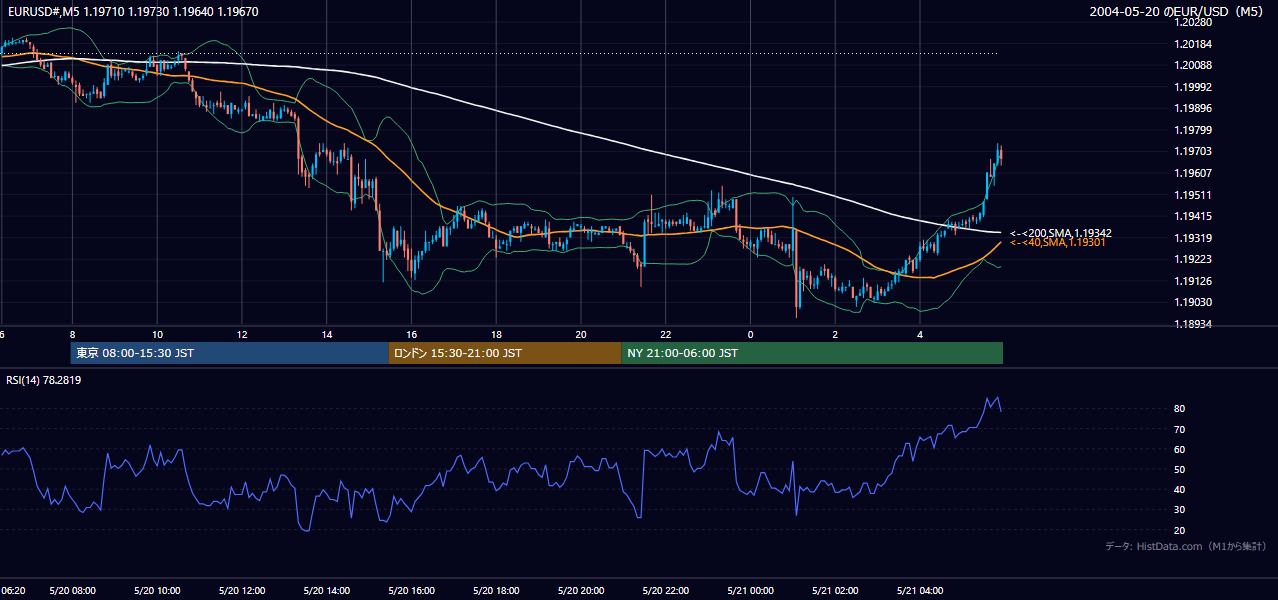Screen dimensions: 1278x600
Task: Click the 5/20 20:00 bottom time label
Action: tap(581, 591)
